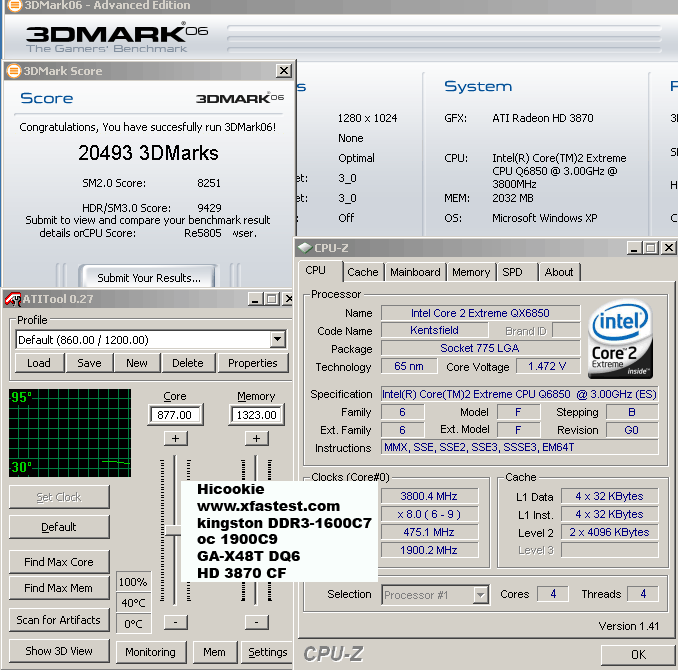Image resolution: width=678 pixels, height=670 pixels.
Task: Click the Package value Socket 775 LGA
Action: 480,348
